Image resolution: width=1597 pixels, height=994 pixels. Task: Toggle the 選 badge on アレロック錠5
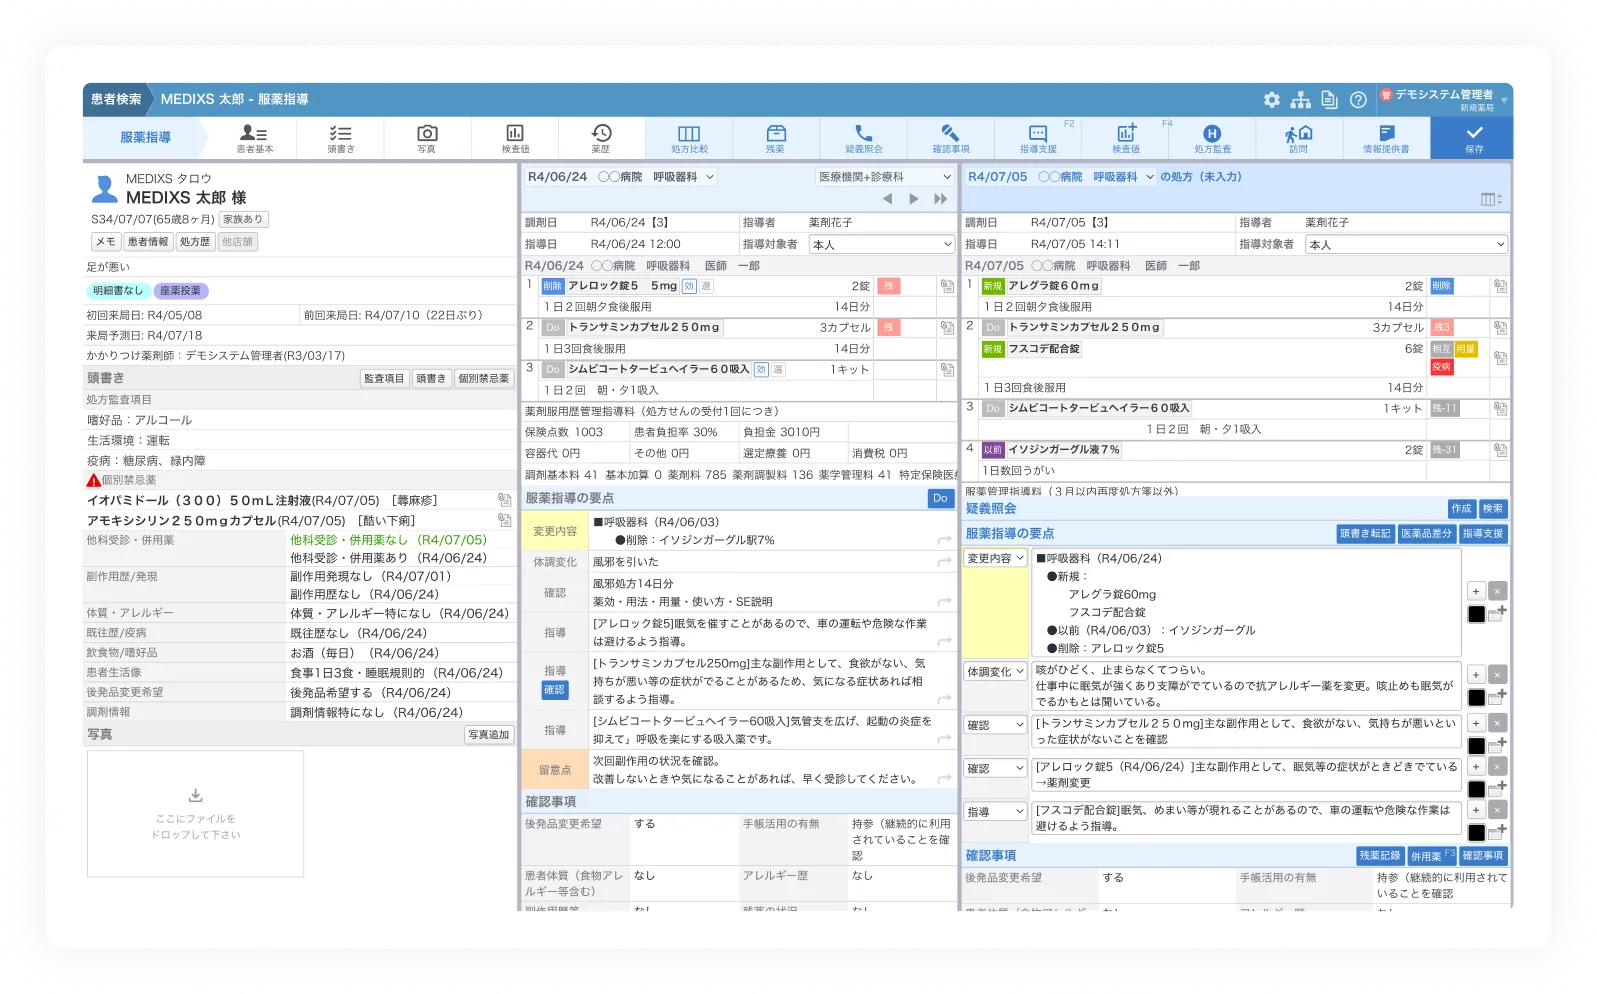706,286
